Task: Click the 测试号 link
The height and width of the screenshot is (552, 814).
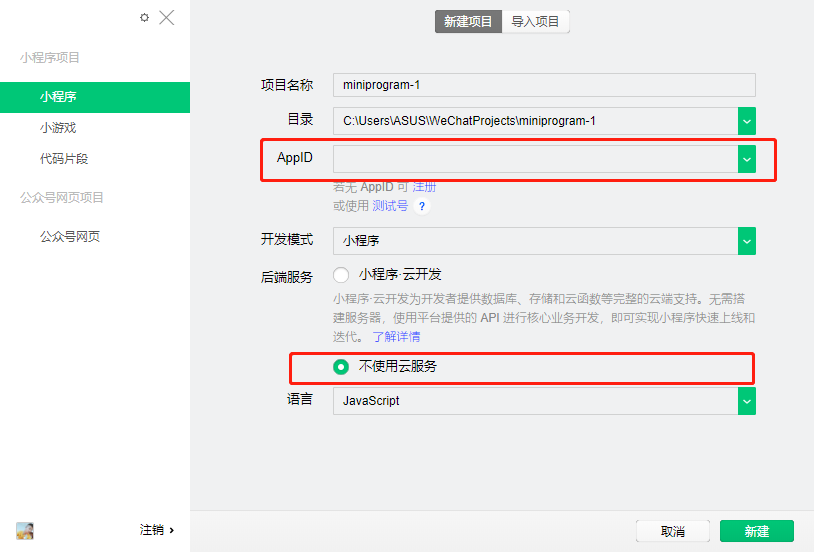Action: coord(390,206)
